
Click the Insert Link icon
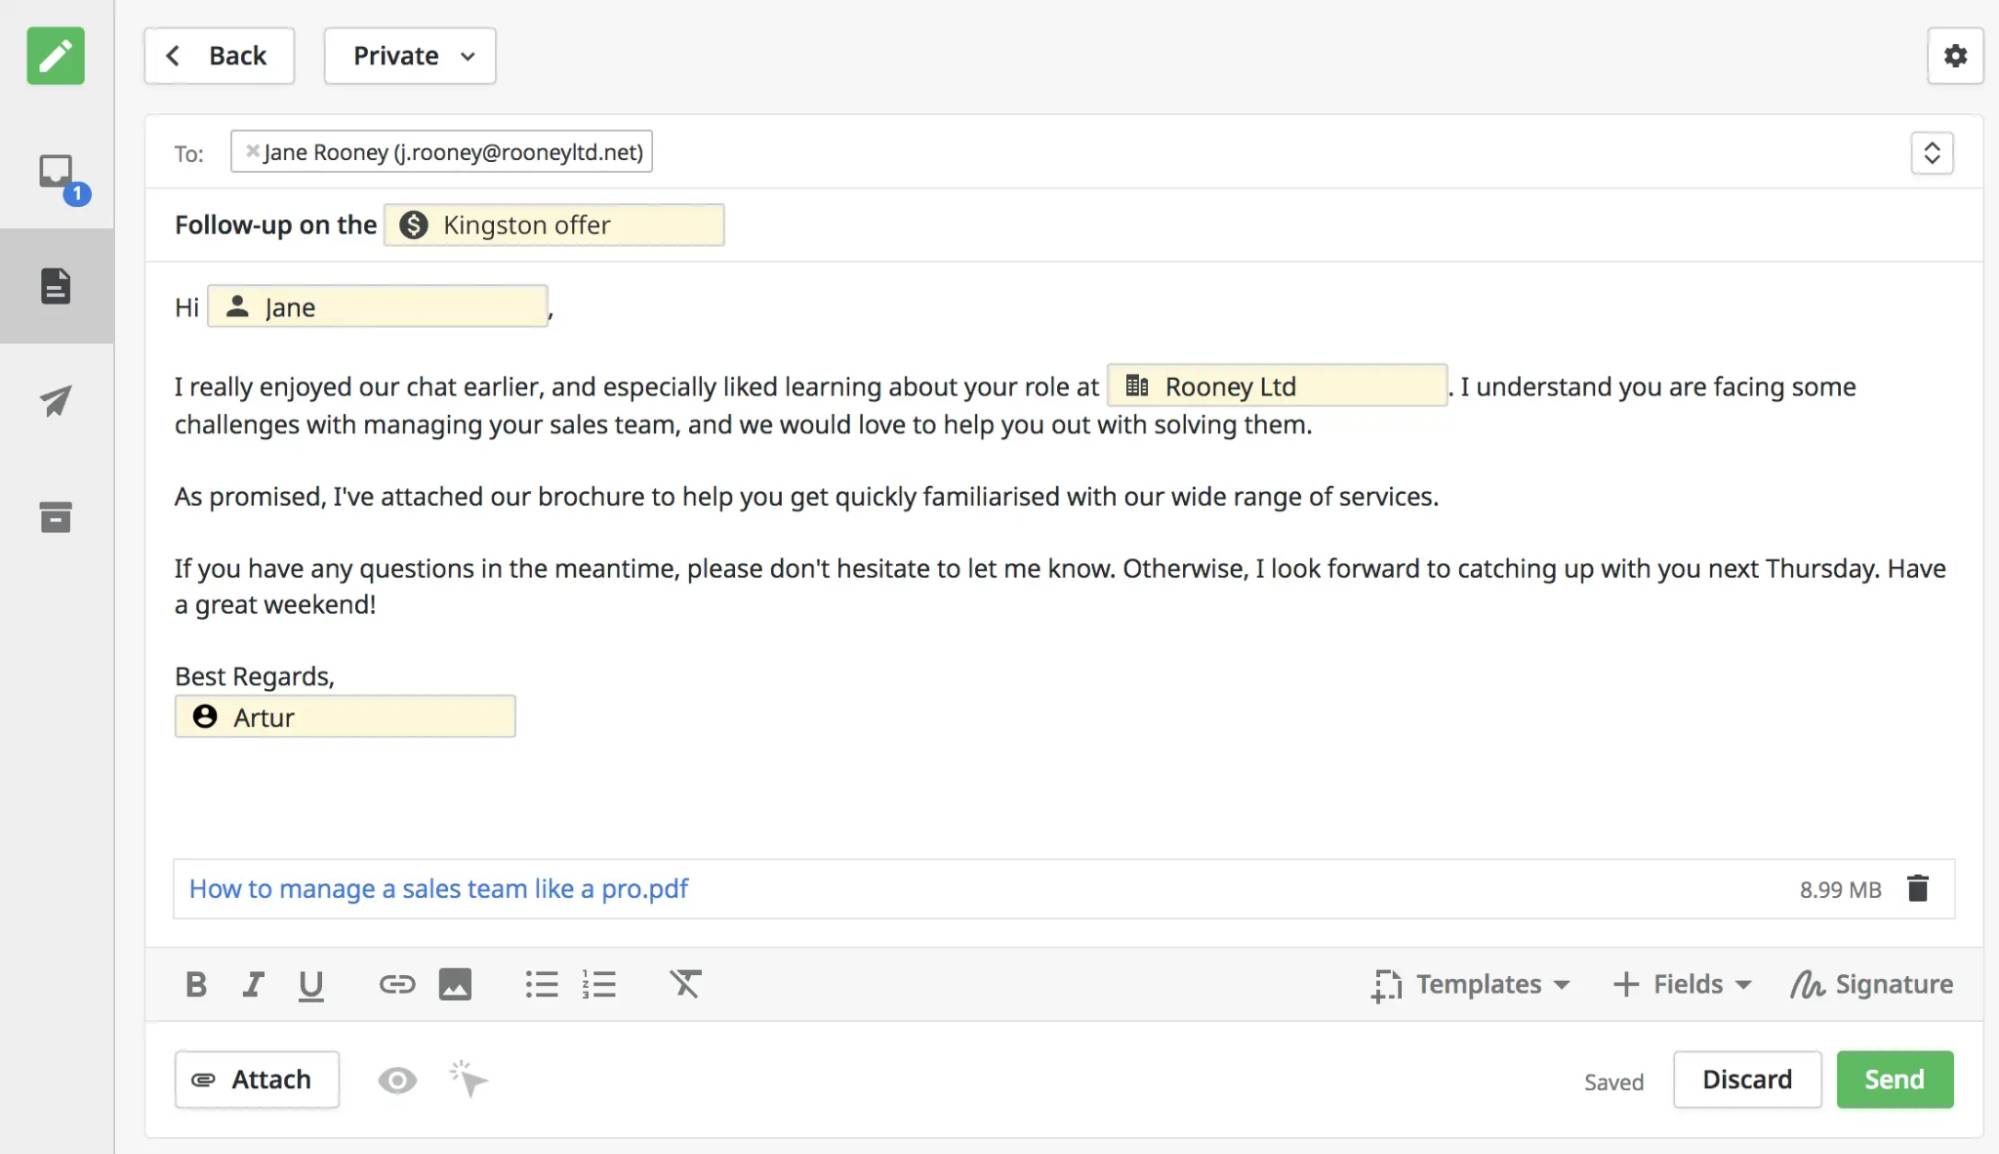click(397, 982)
